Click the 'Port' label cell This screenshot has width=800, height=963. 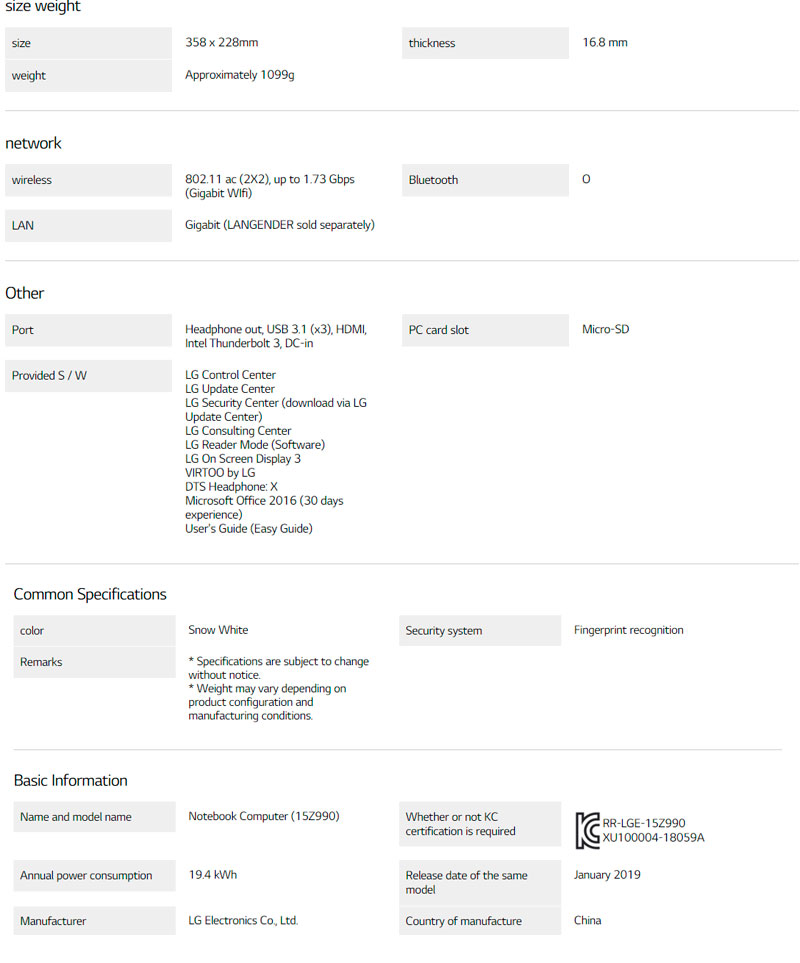point(88,330)
